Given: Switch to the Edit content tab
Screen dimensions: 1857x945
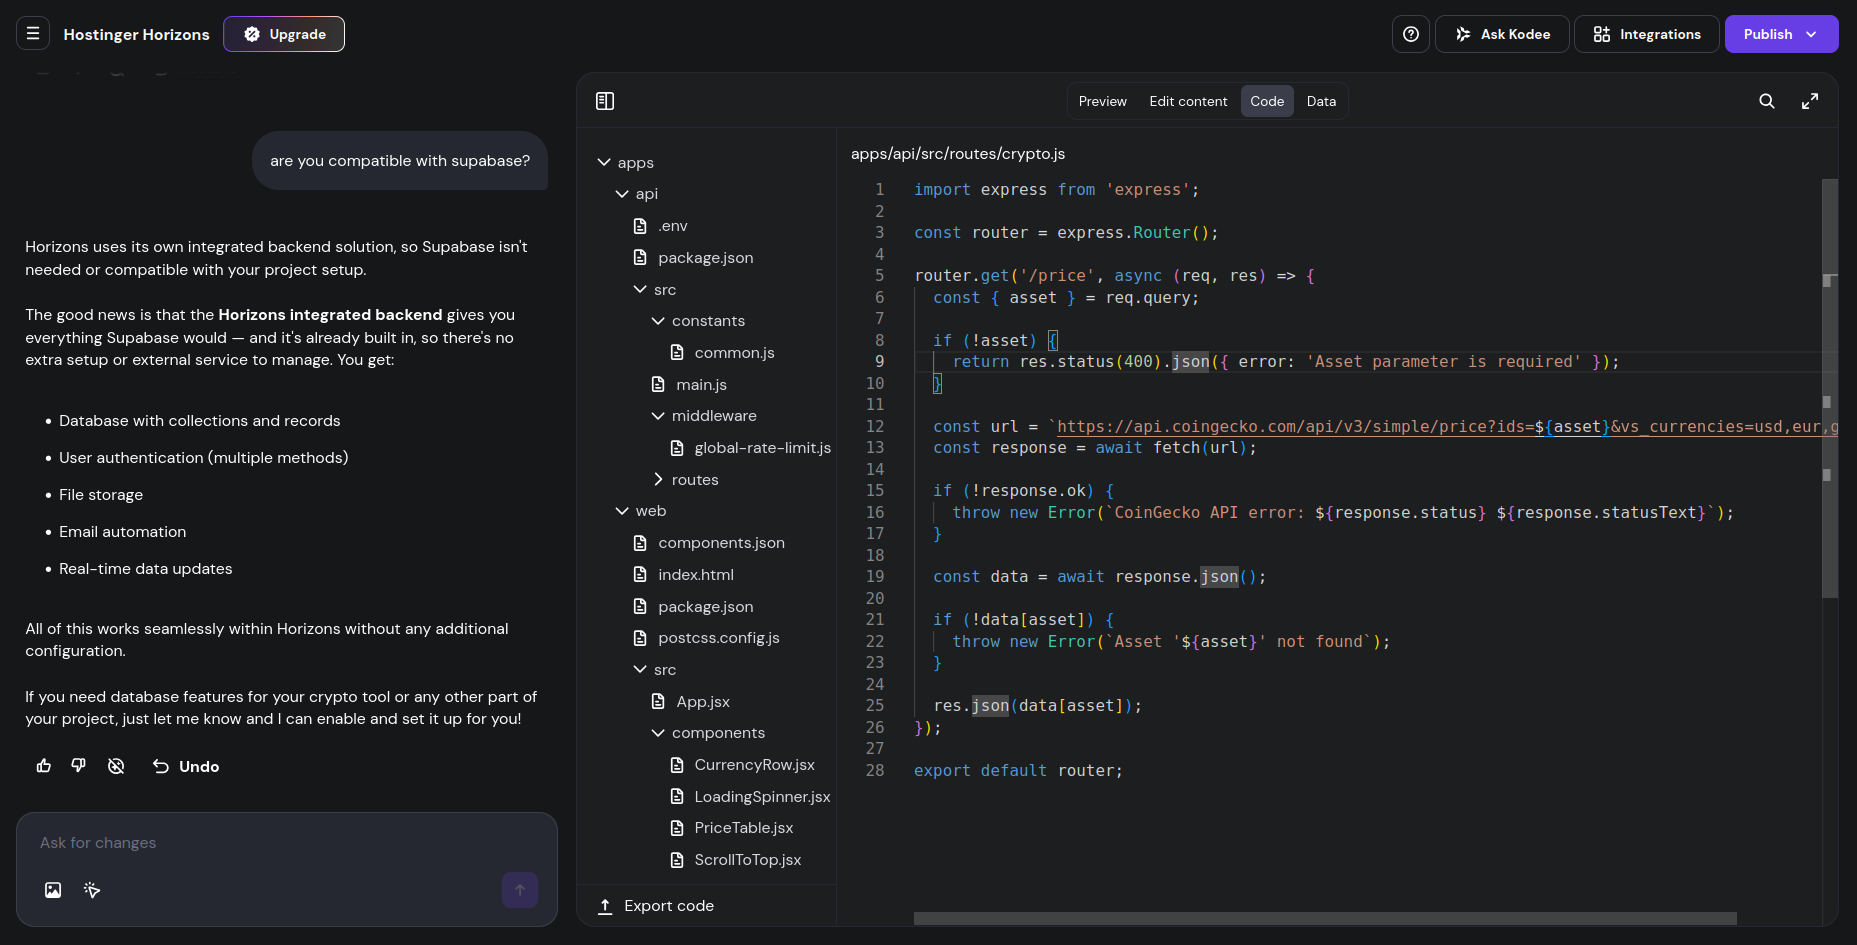Looking at the screenshot, I should (x=1188, y=101).
